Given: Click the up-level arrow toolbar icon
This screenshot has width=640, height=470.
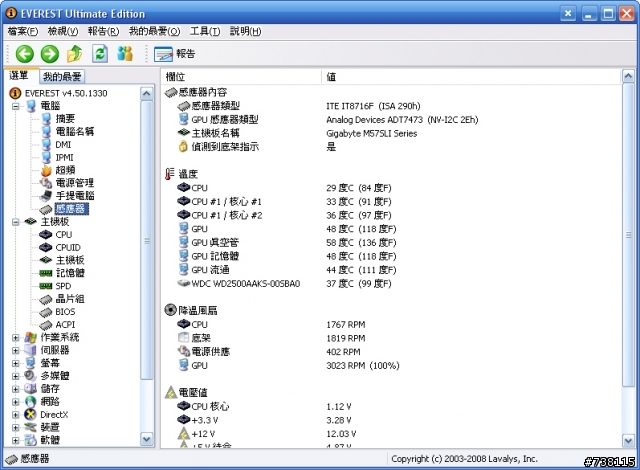Looking at the screenshot, I should [x=75, y=54].
